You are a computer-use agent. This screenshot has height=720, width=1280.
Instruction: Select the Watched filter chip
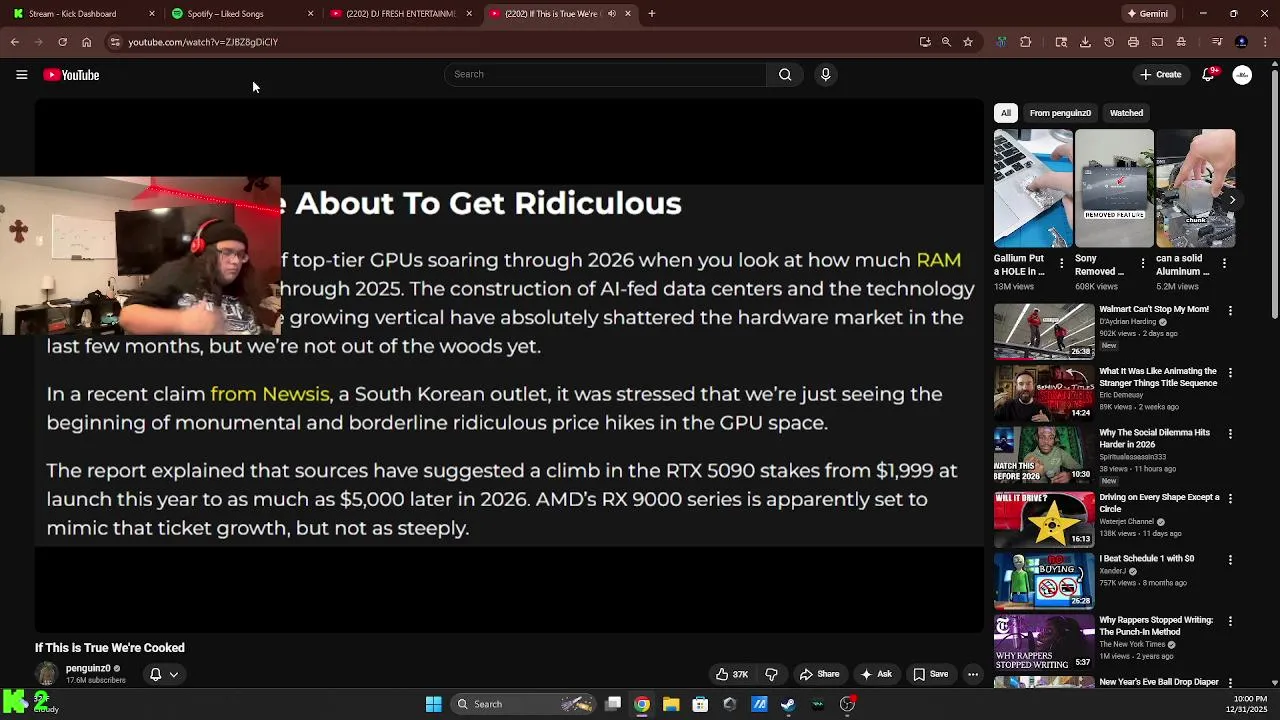click(1126, 113)
